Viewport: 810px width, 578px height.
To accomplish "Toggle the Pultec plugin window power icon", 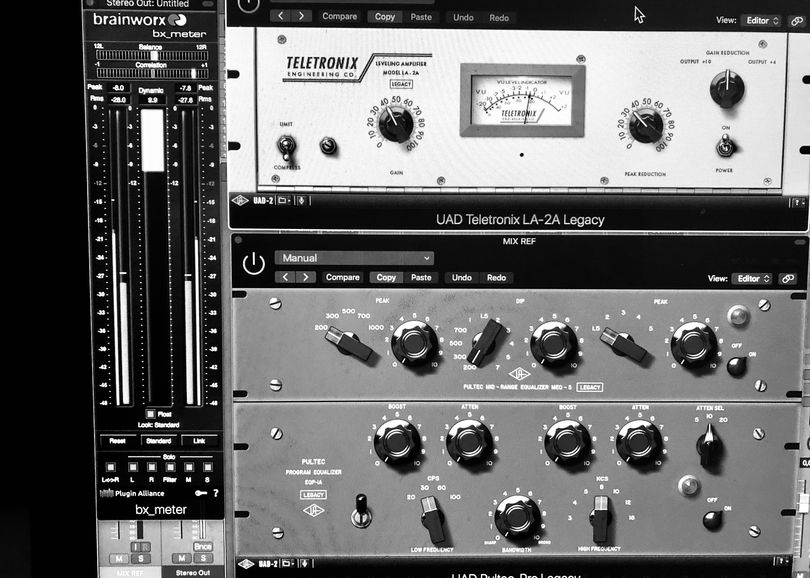I will click(254, 263).
